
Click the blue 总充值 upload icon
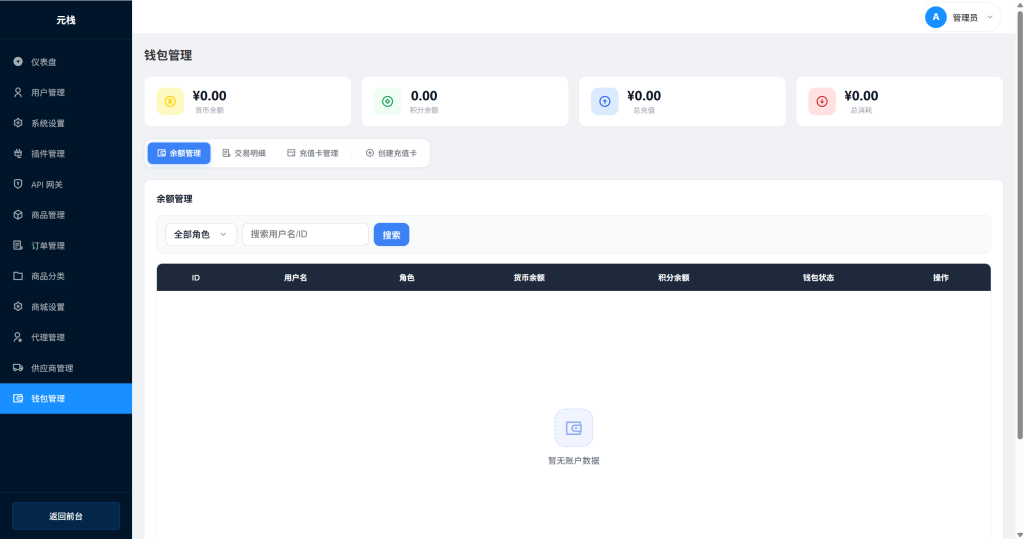(604, 101)
